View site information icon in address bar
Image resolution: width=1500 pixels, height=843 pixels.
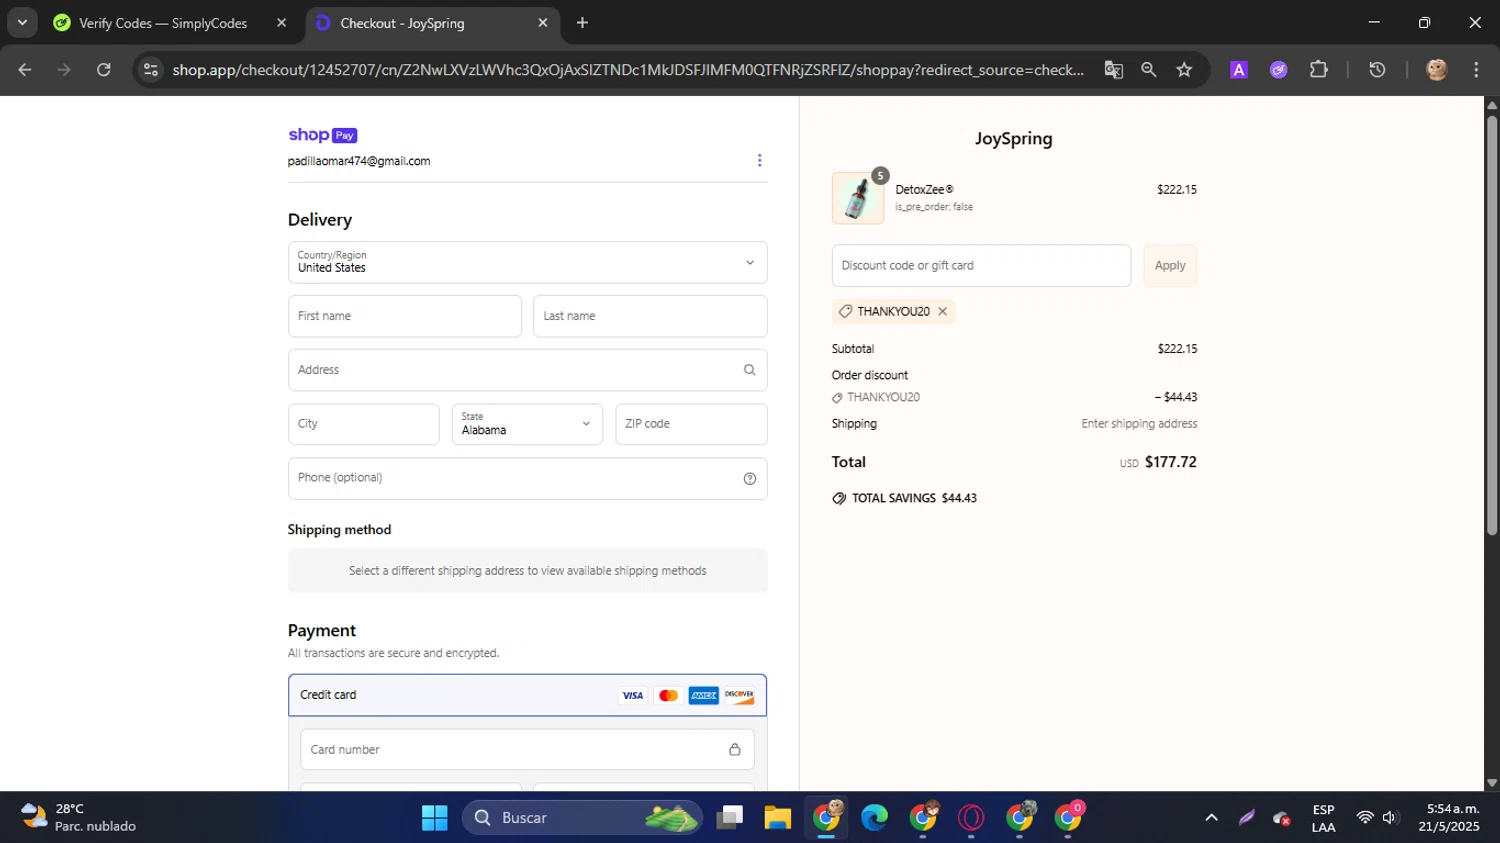151,70
